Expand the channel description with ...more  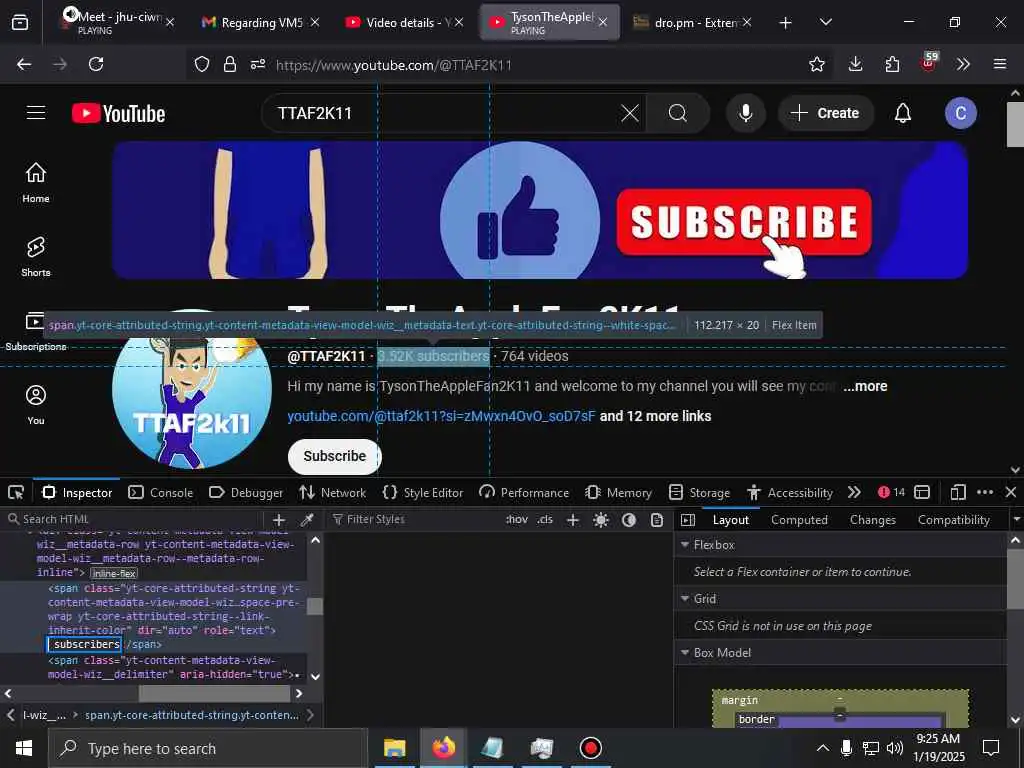[x=865, y=386]
